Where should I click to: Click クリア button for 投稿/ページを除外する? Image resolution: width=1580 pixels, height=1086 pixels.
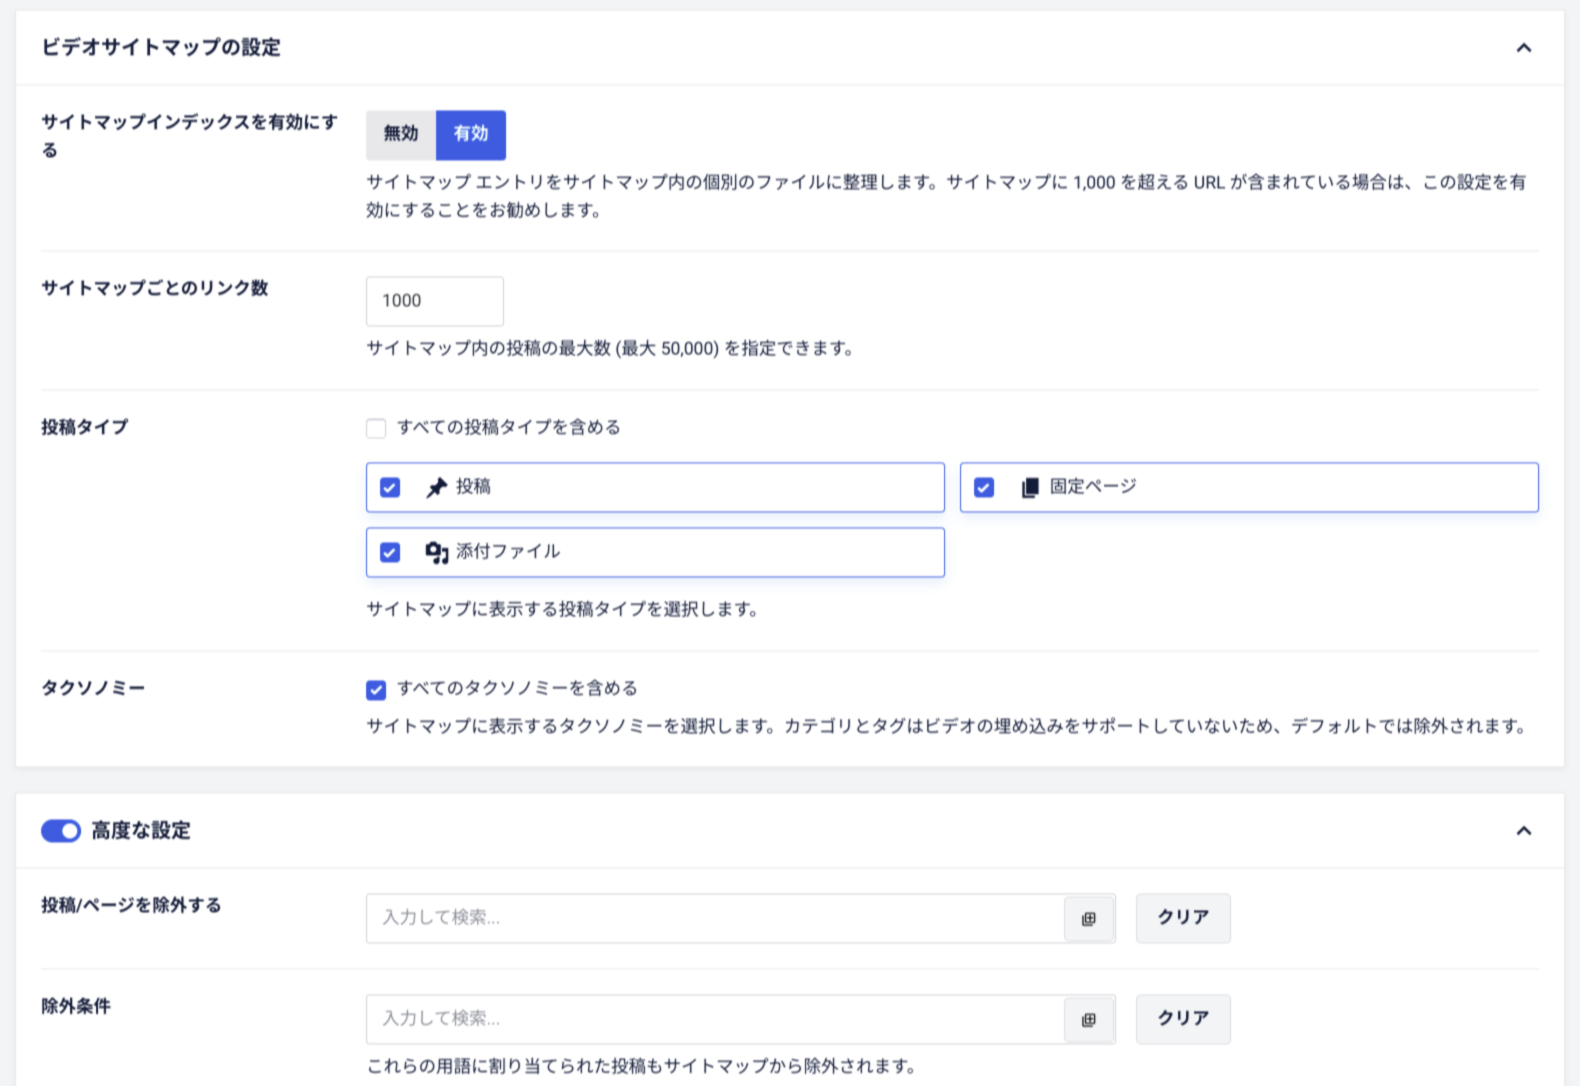[1183, 918]
